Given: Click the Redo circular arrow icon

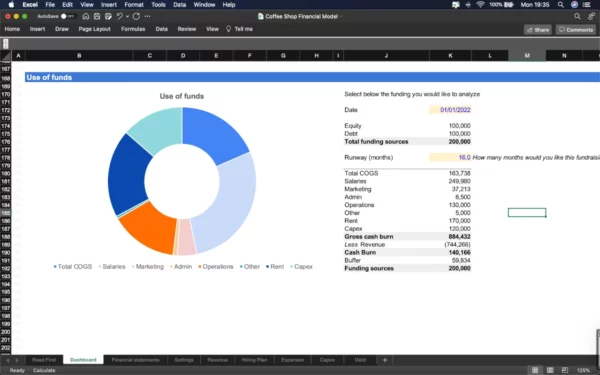Looking at the screenshot, I should pos(136,16).
